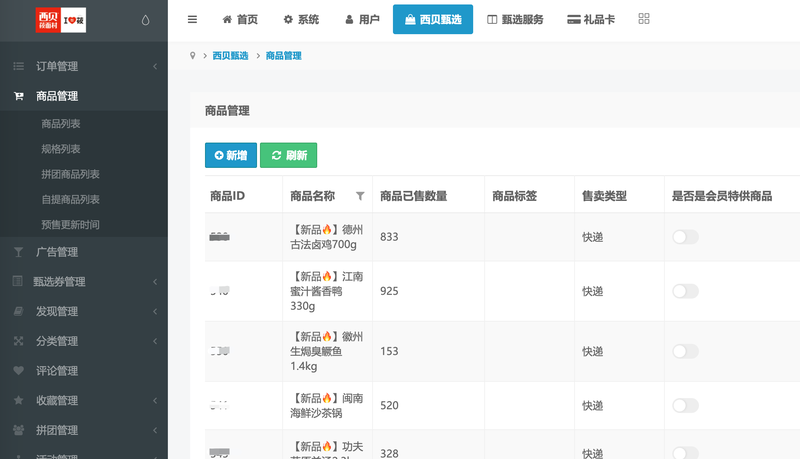The height and width of the screenshot is (459, 800).
Task: Click the 西贝甄选 breadcrumb link
Action: tap(230, 56)
